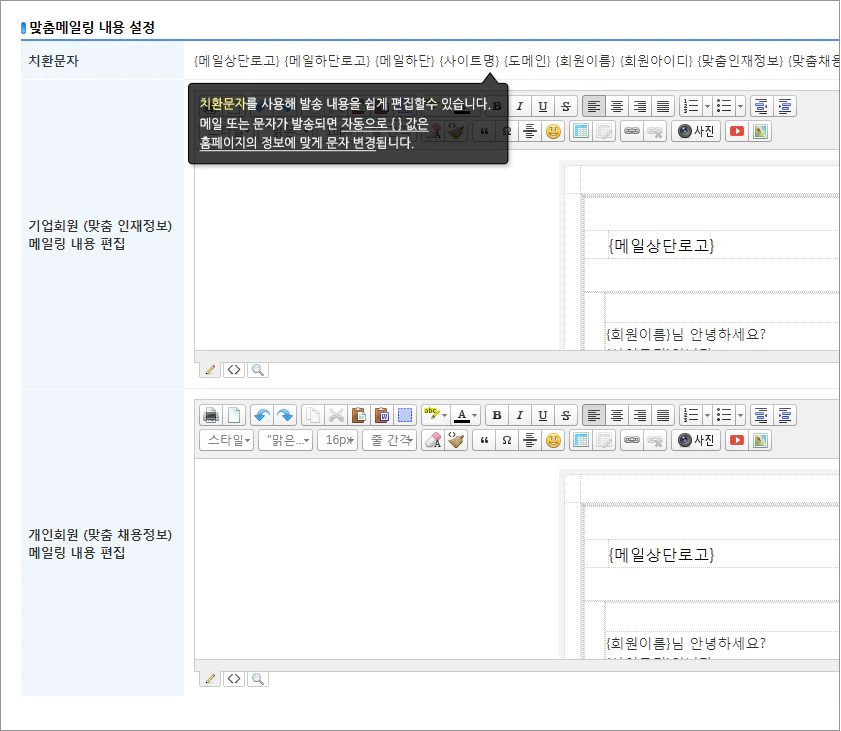Open the font color picker swatch
This screenshot has height=731, width=841.
[x=462, y=415]
